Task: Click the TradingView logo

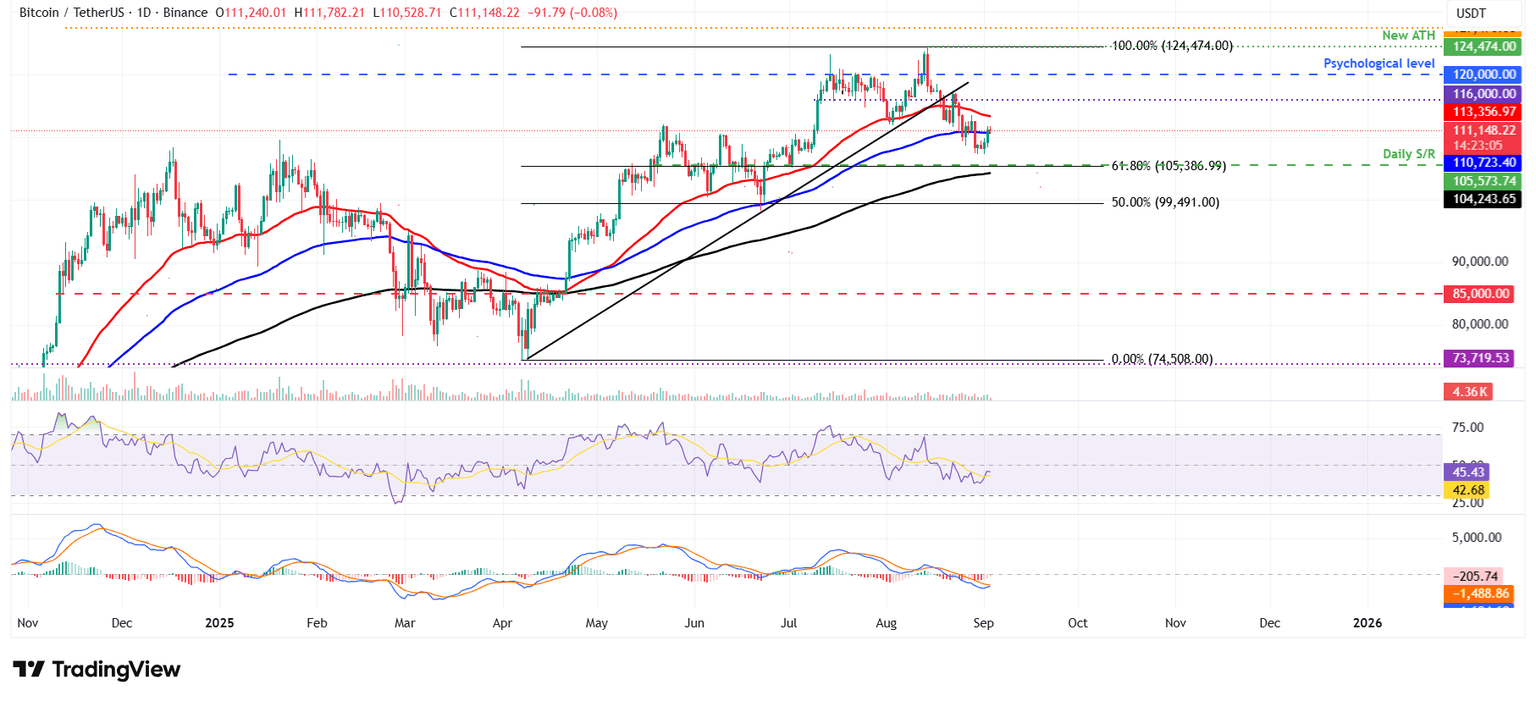Action: click(95, 669)
